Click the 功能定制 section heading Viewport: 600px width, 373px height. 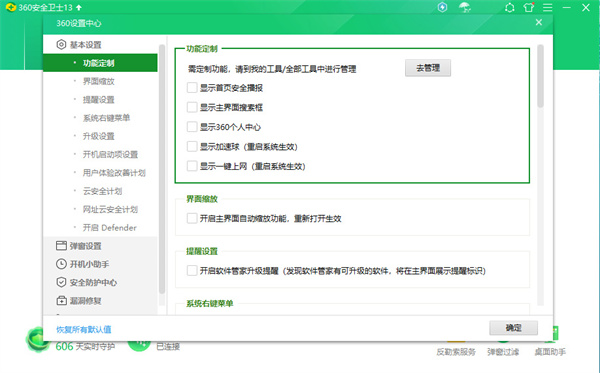(x=202, y=49)
